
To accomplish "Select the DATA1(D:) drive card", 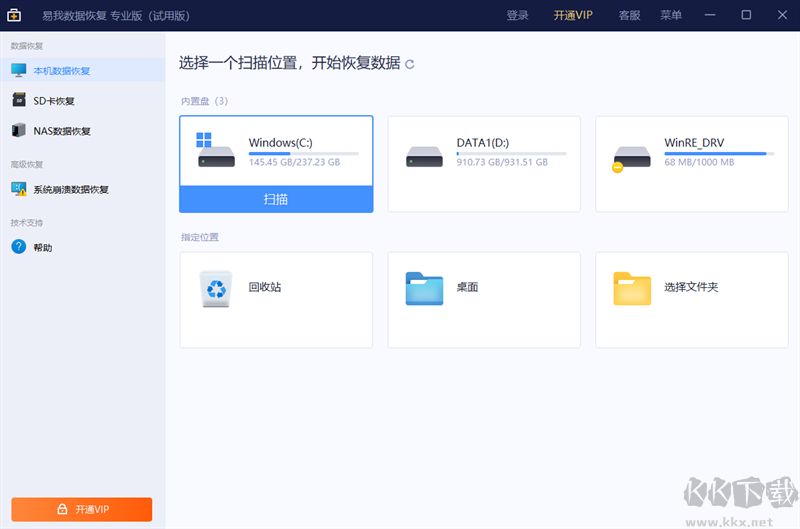I will click(x=484, y=164).
